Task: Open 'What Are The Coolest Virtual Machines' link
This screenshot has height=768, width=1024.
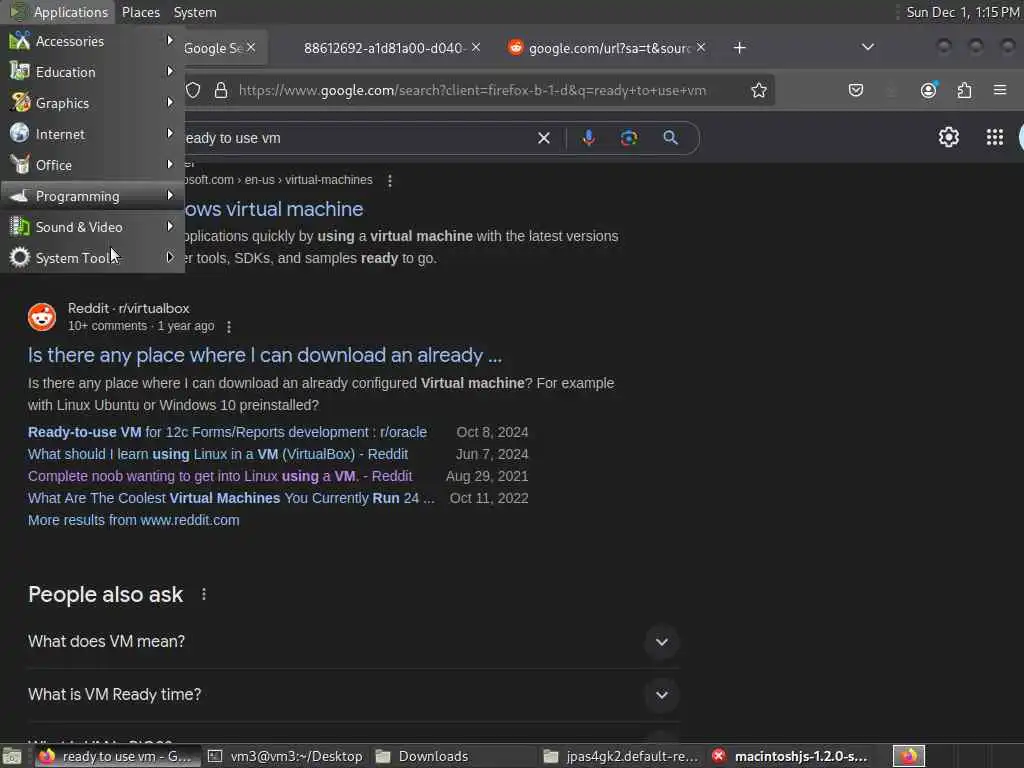Action: coord(231,498)
